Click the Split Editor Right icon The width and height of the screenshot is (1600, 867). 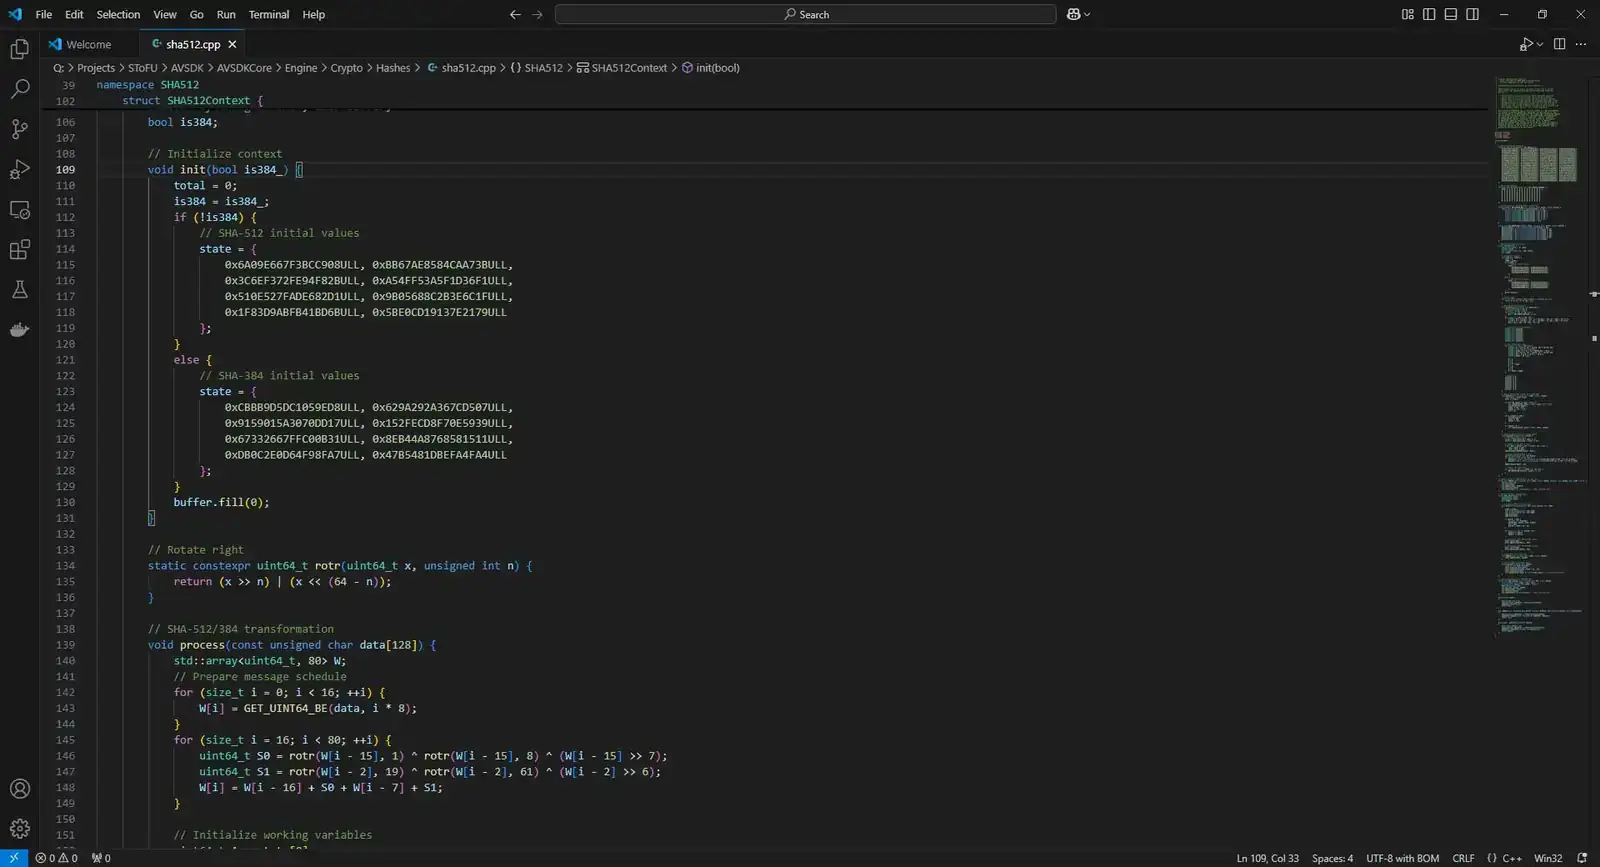point(1559,44)
